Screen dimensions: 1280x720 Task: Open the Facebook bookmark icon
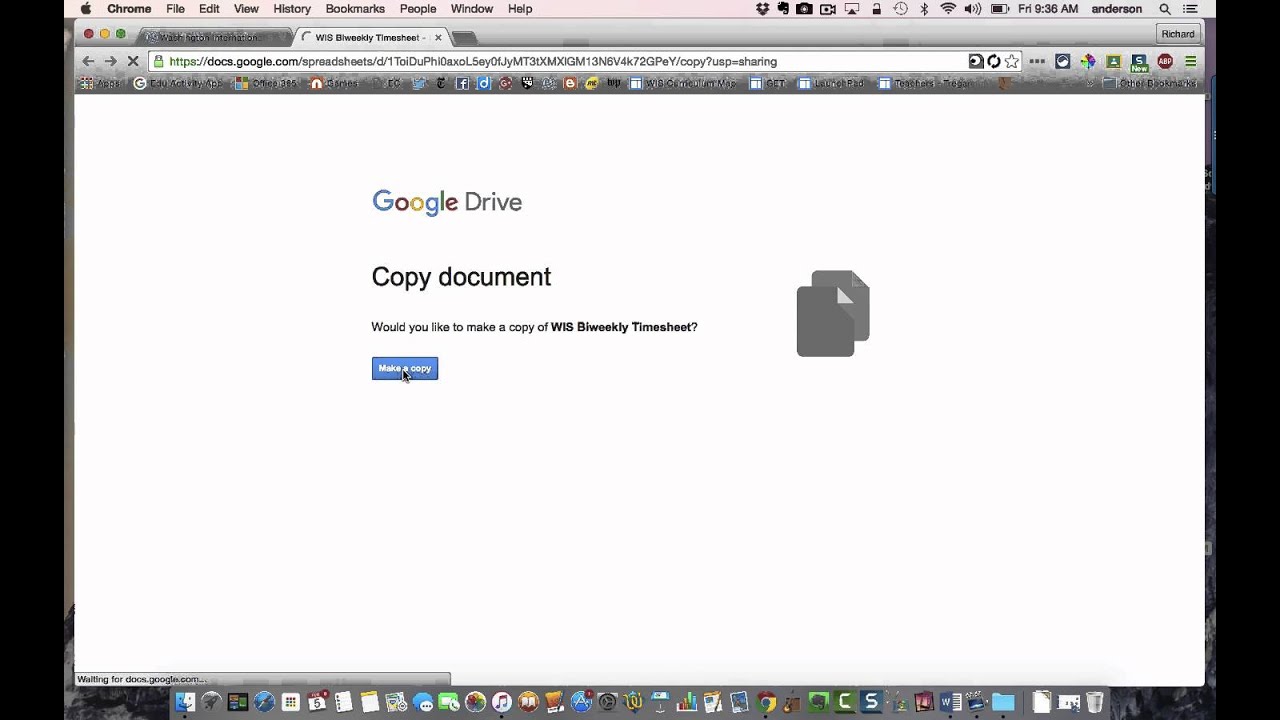[462, 84]
